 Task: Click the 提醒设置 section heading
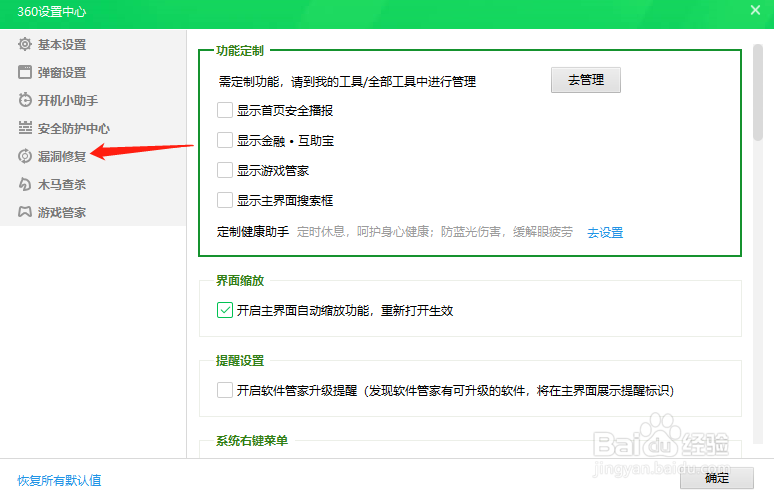240,361
